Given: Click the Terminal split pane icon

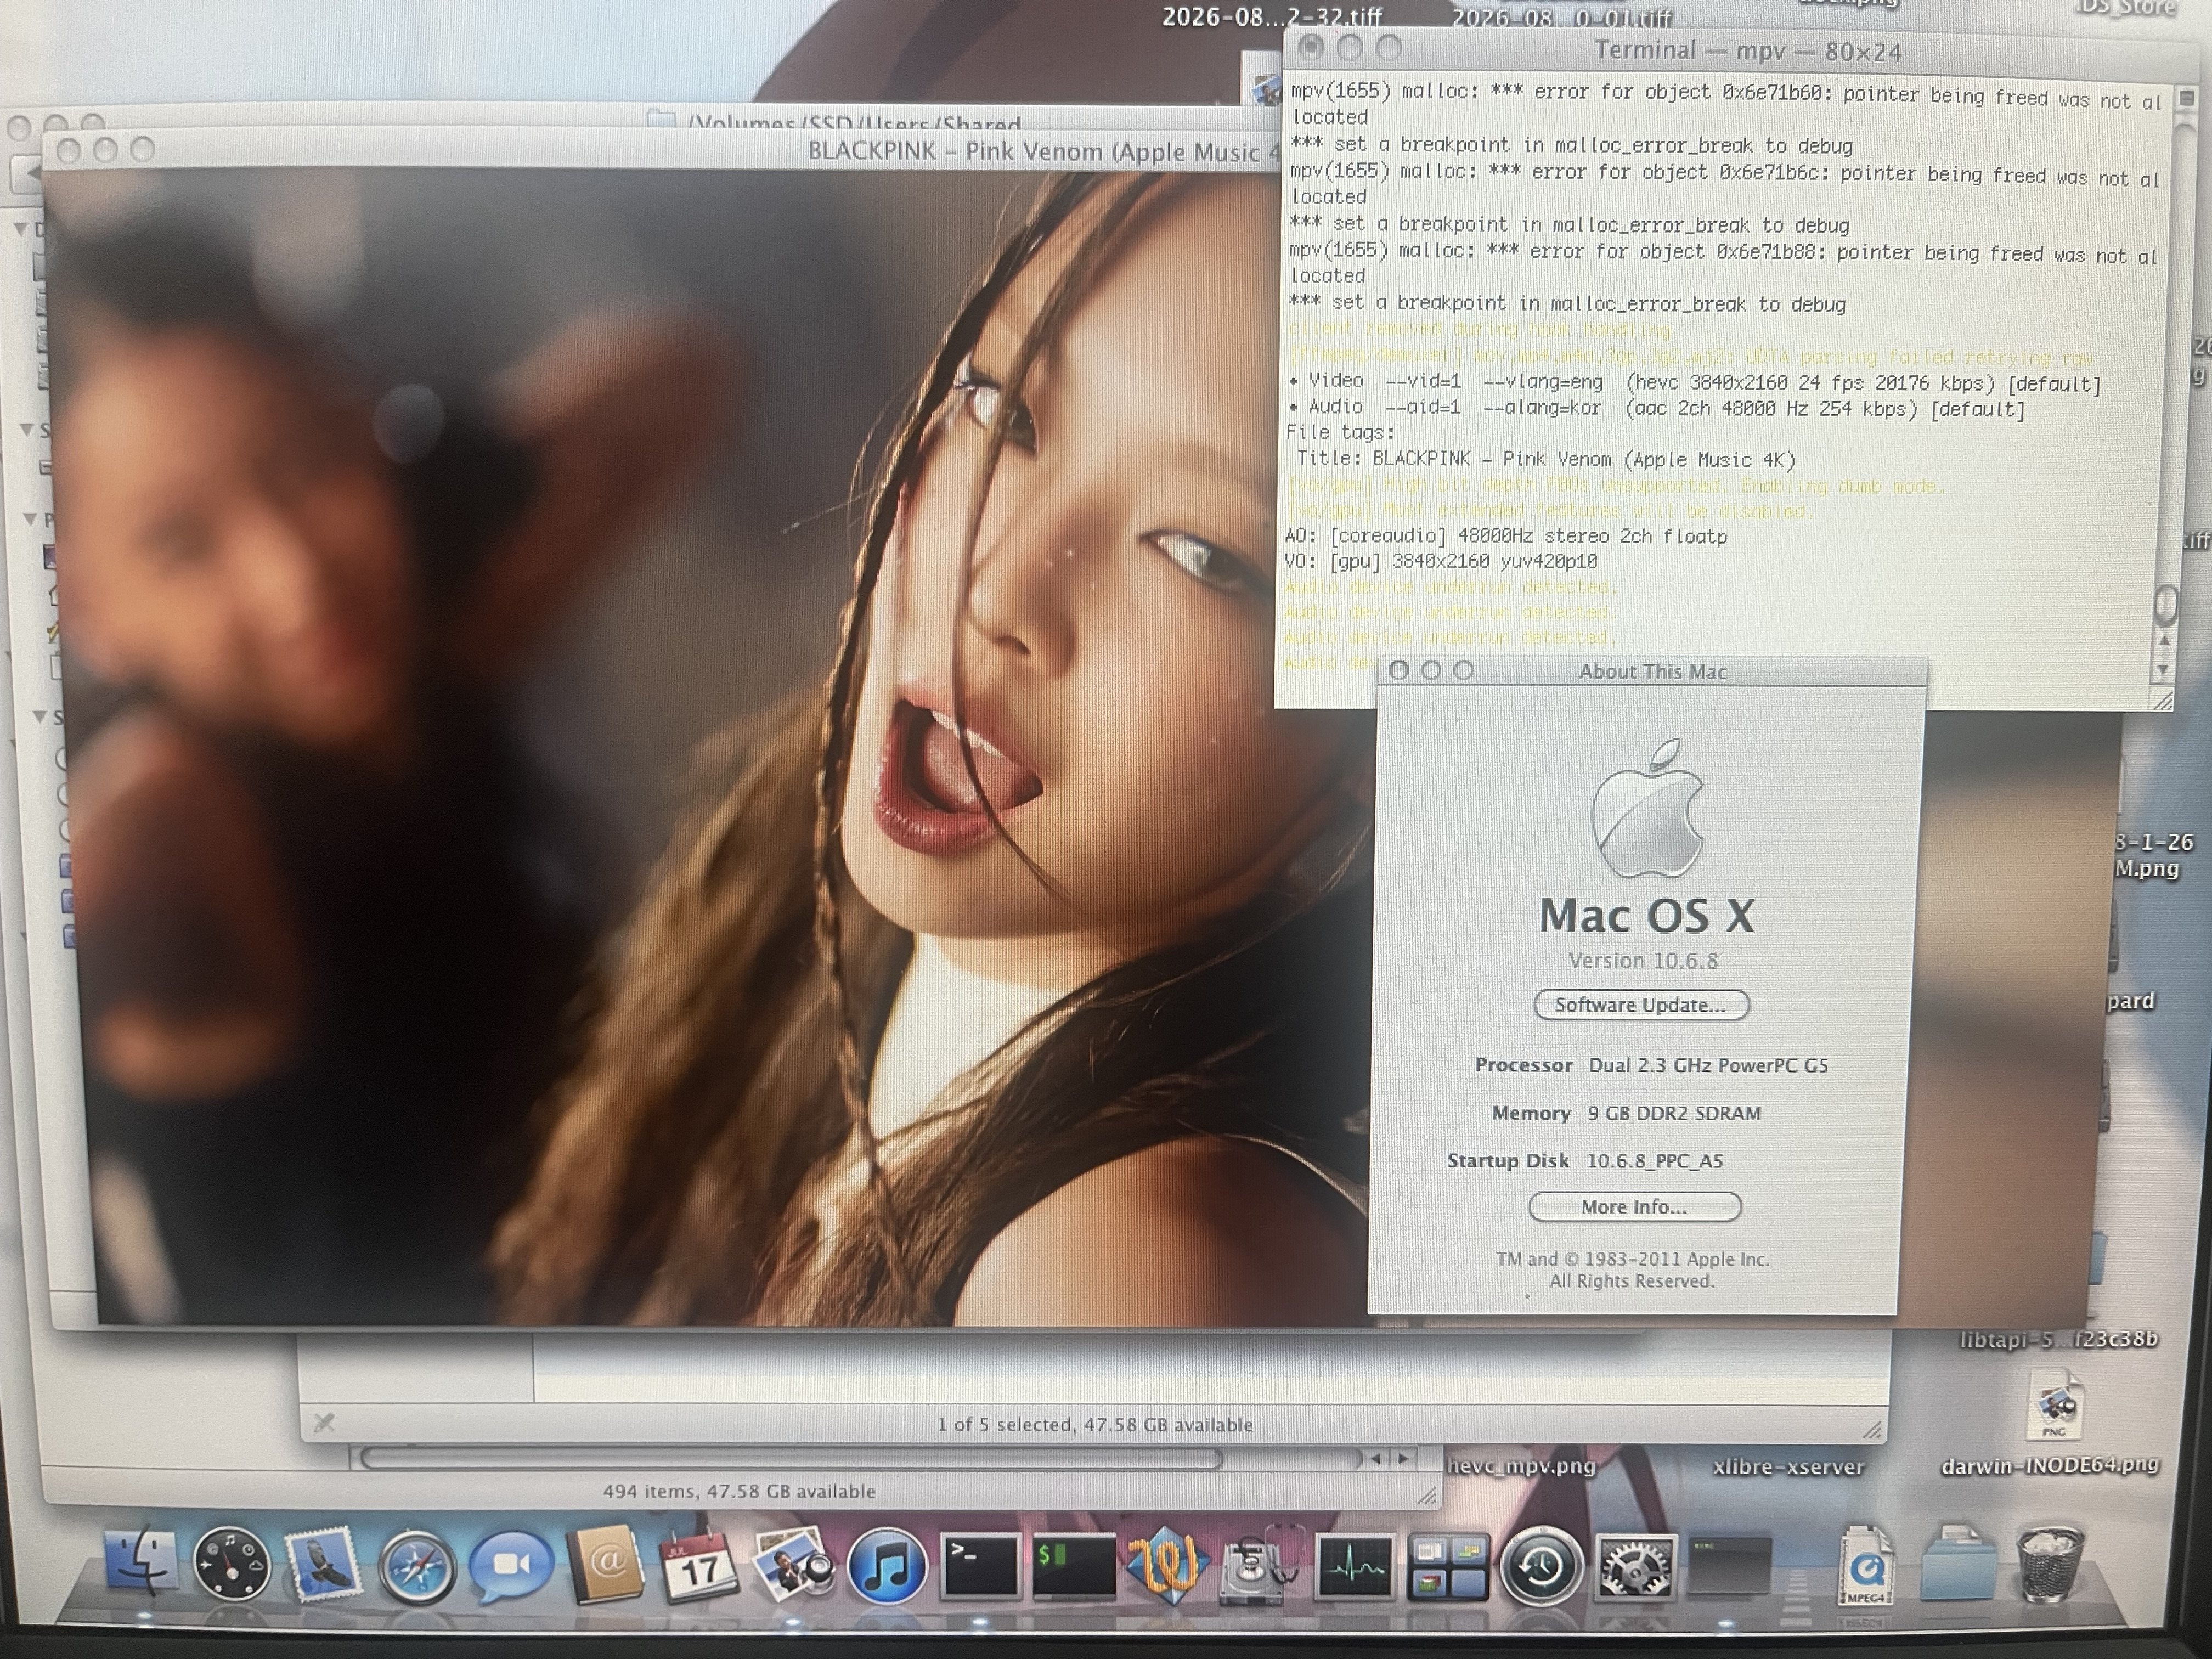Looking at the screenshot, I should click(x=2186, y=98).
